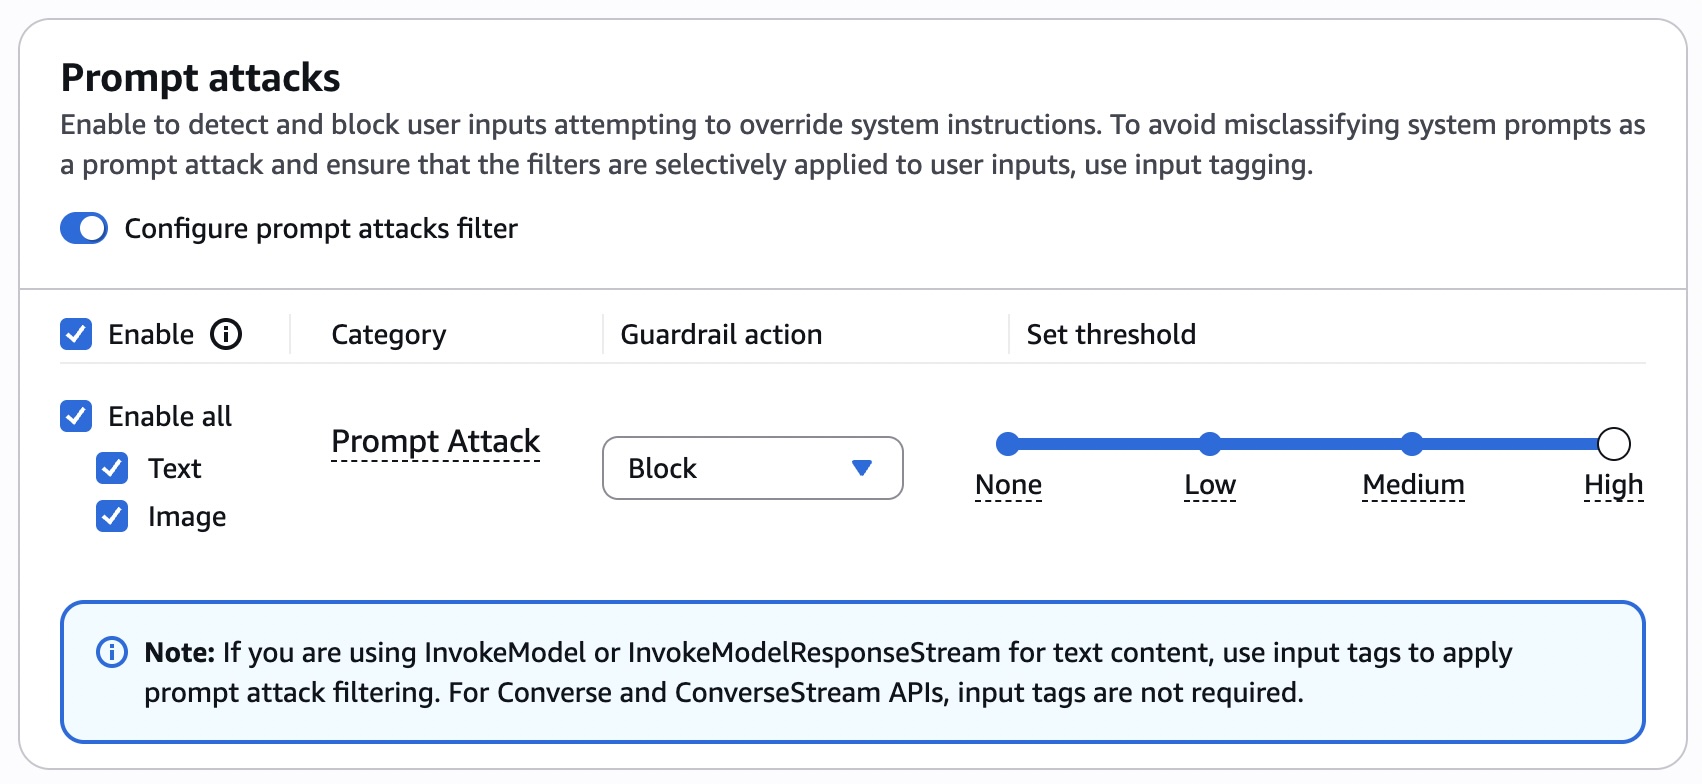Open the Block guardrail action dropdown
Image resolution: width=1702 pixels, height=784 pixels.
click(x=752, y=468)
